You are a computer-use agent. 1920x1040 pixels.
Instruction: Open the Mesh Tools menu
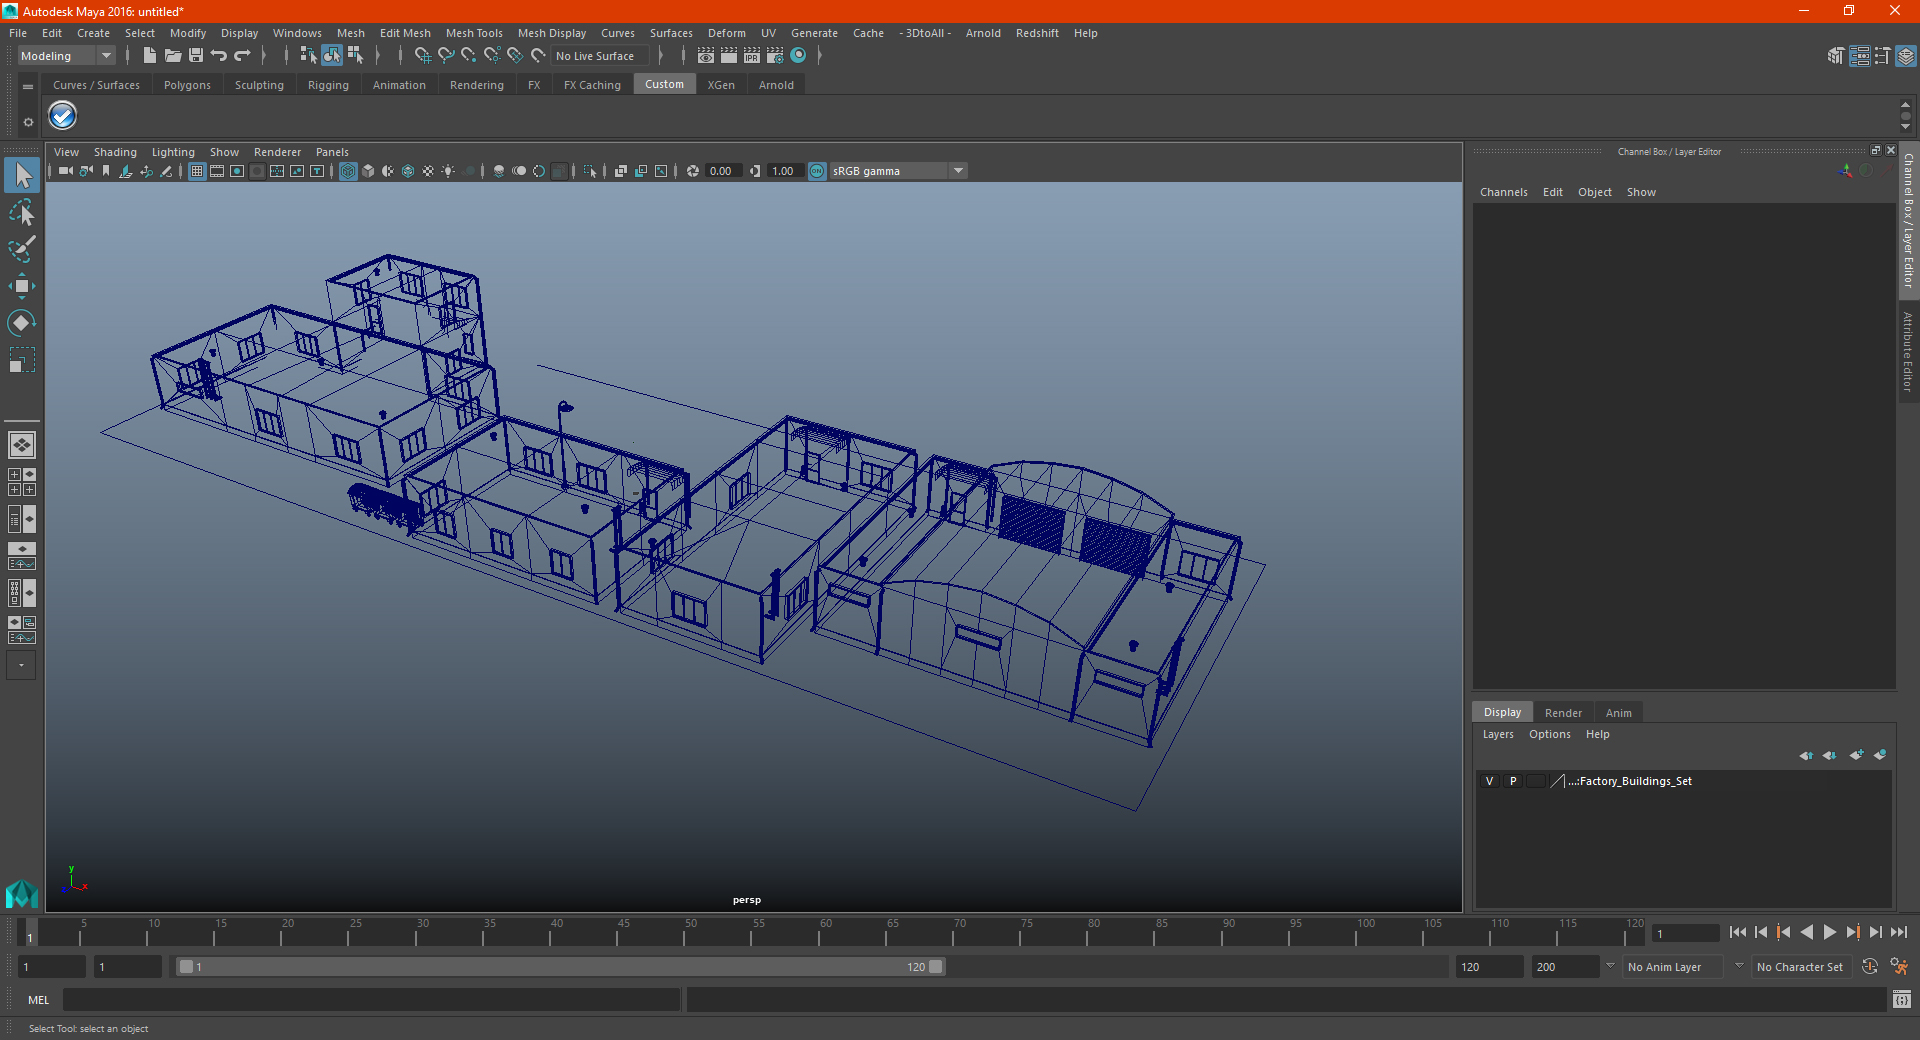click(x=474, y=33)
